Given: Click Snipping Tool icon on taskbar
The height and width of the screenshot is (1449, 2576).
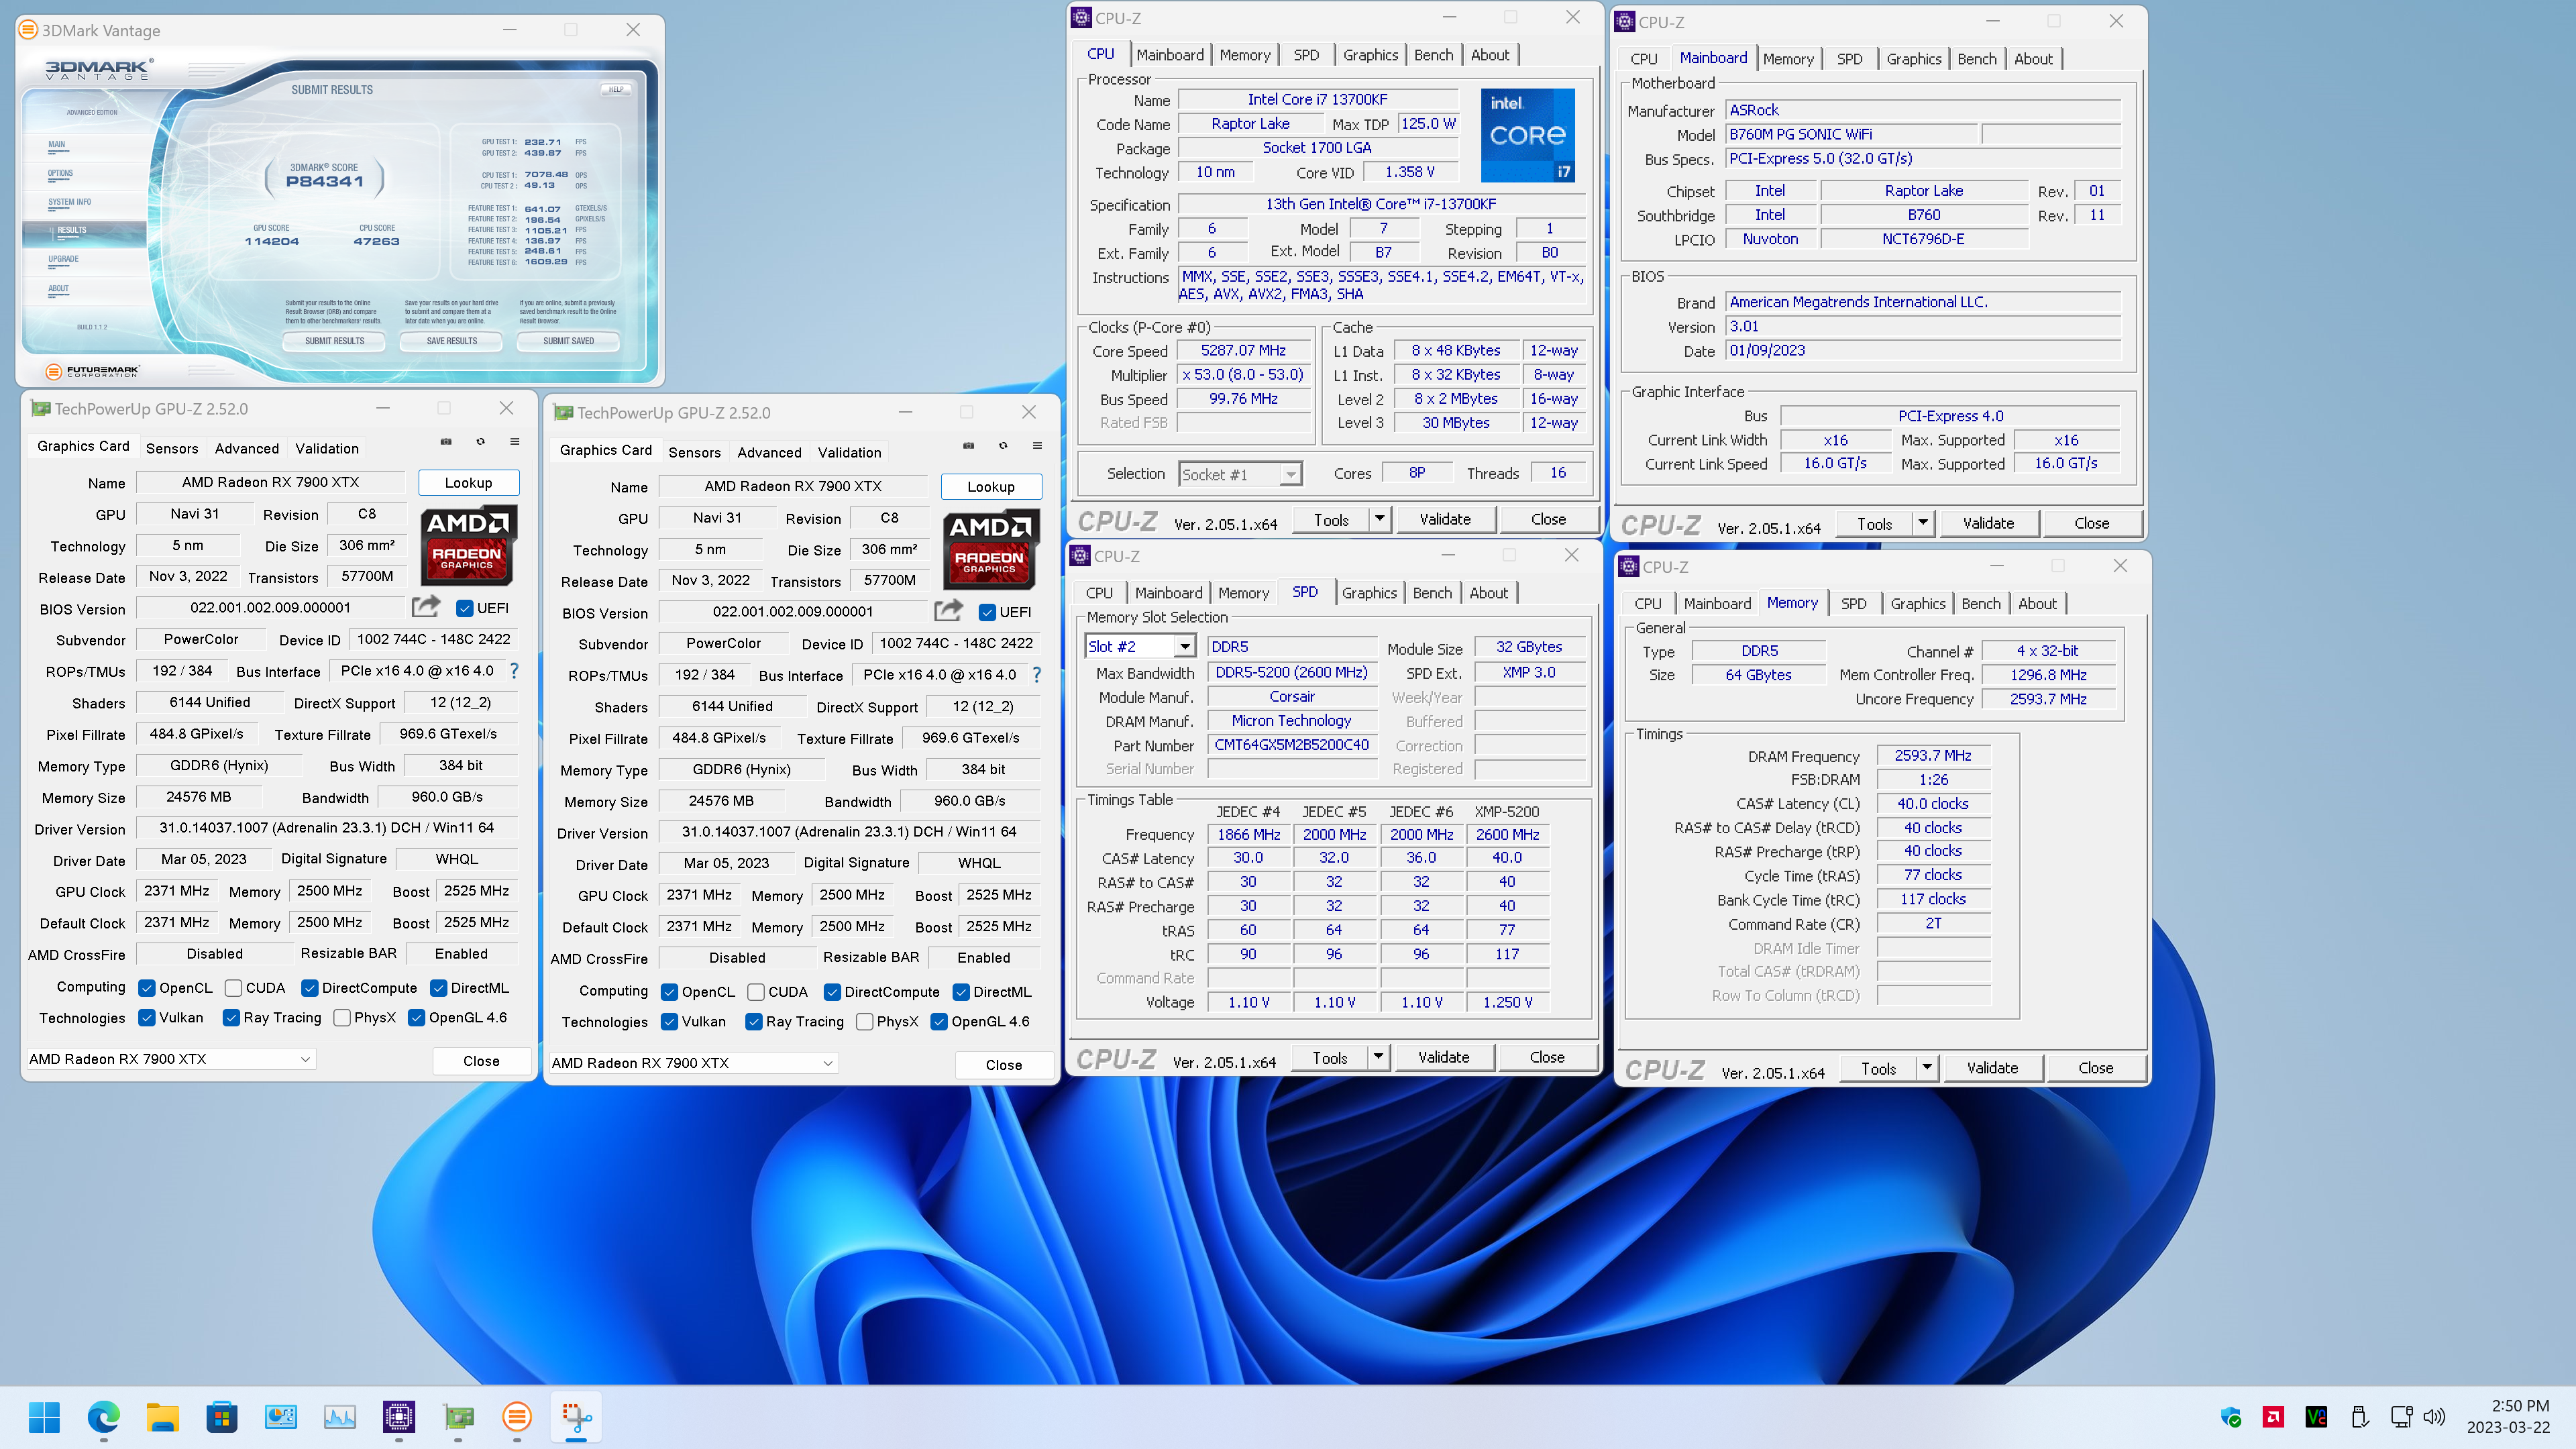Looking at the screenshot, I should pyautogui.click(x=576, y=1416).
